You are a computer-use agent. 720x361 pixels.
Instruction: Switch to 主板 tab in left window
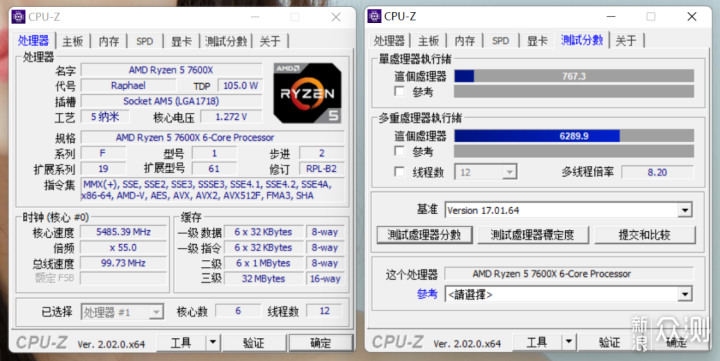tap(73, 41)
